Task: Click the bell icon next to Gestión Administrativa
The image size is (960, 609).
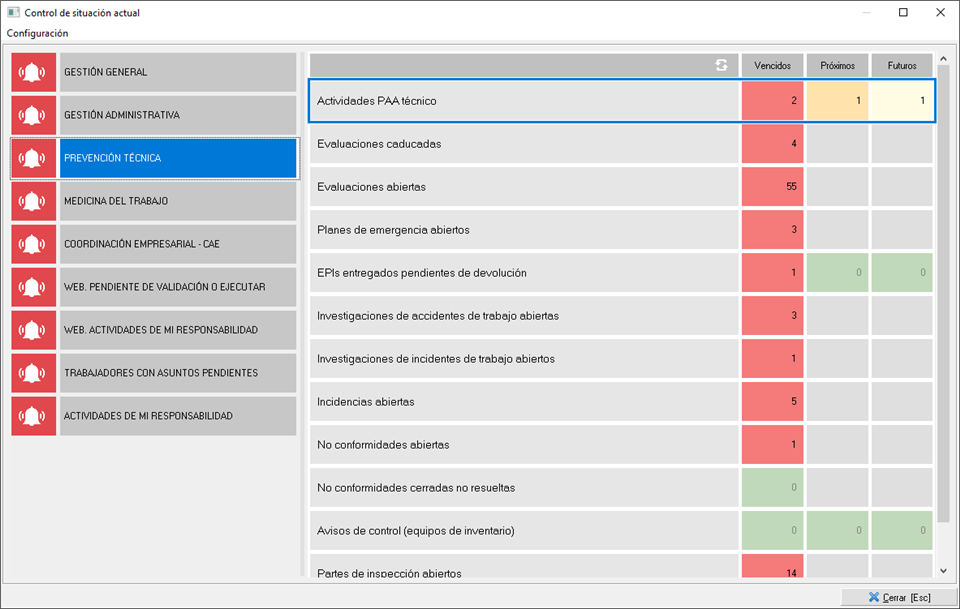Action: pyautogui.click(x=34, y=115)
